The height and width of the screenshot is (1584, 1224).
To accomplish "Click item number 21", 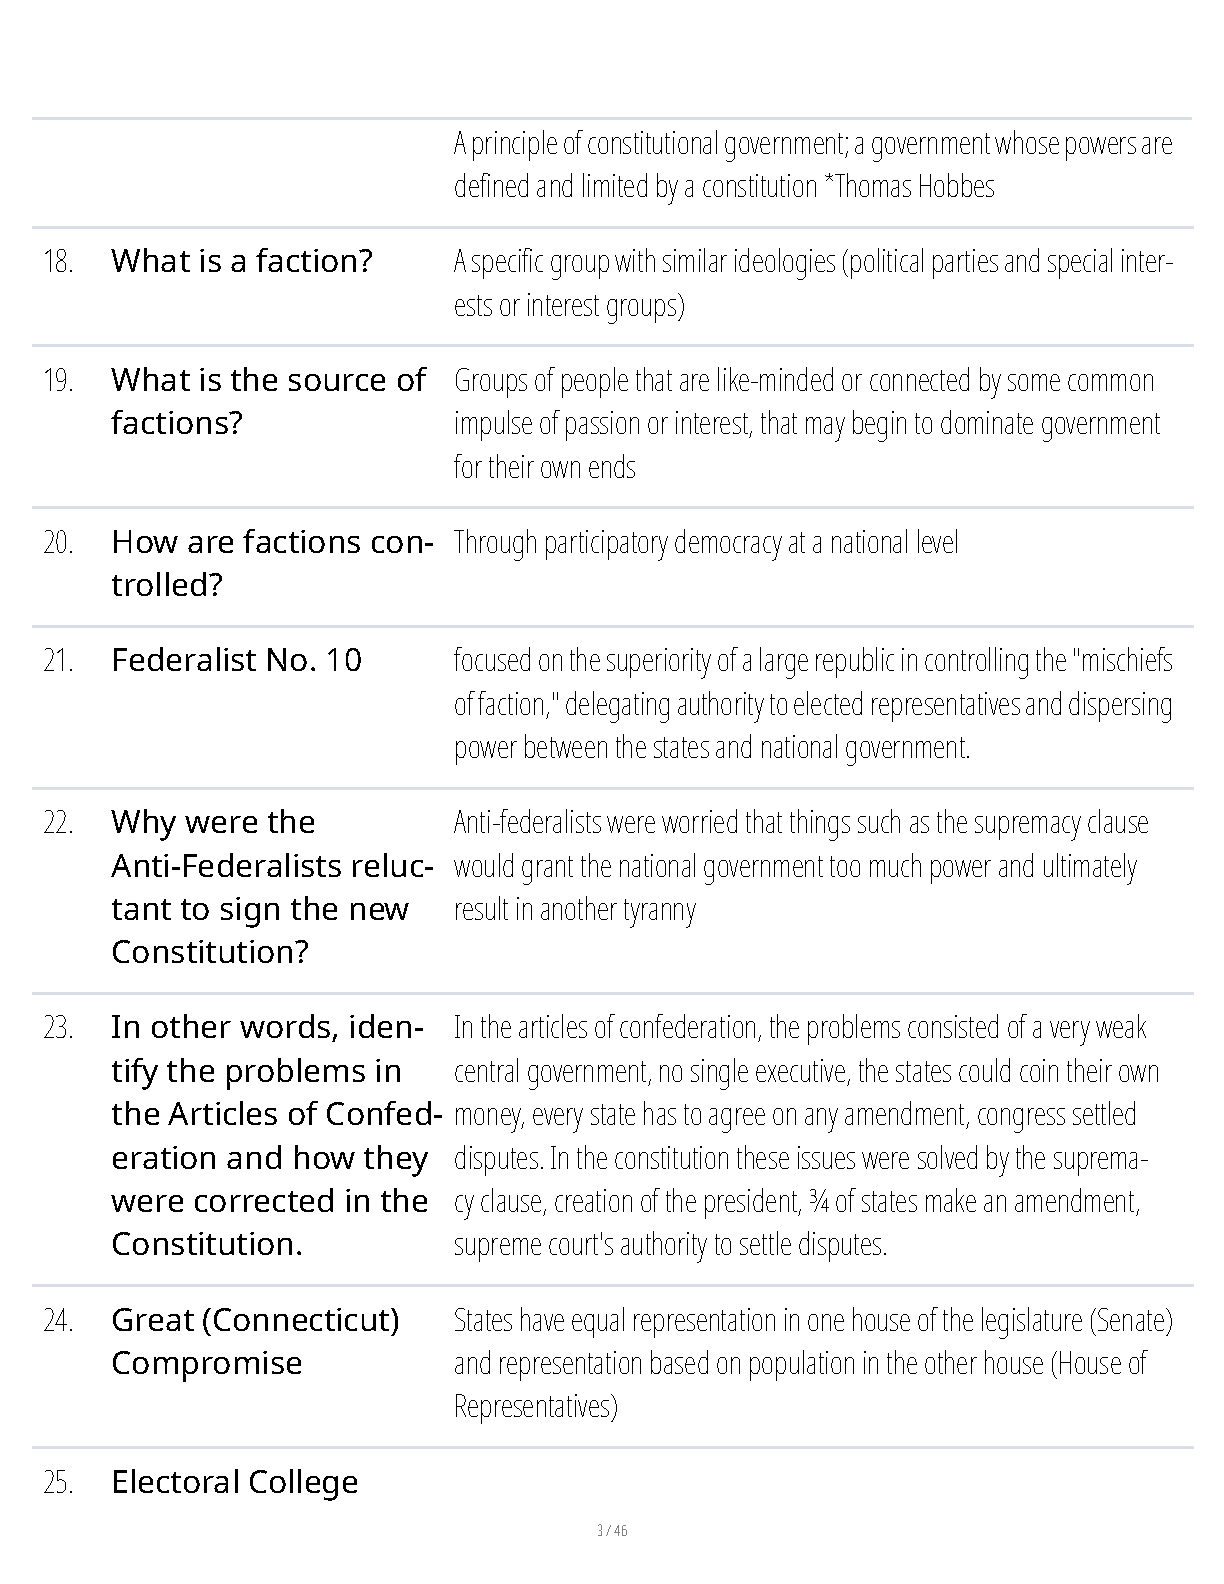I will (58, 661).
